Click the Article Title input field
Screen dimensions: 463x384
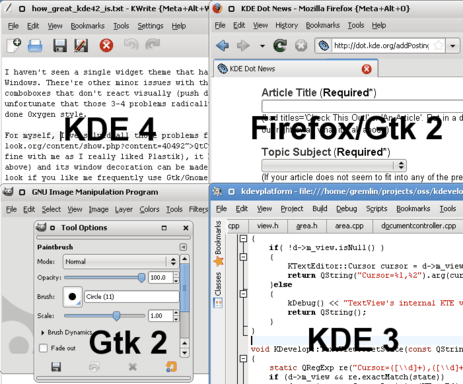[x=362, y=106]
